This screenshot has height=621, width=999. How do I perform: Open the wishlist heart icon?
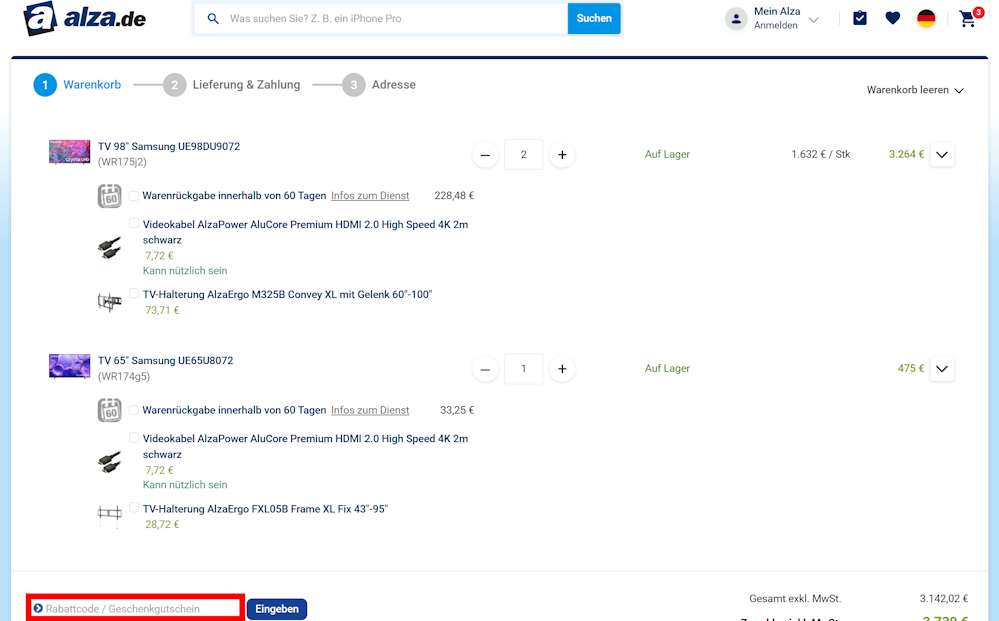893,18
